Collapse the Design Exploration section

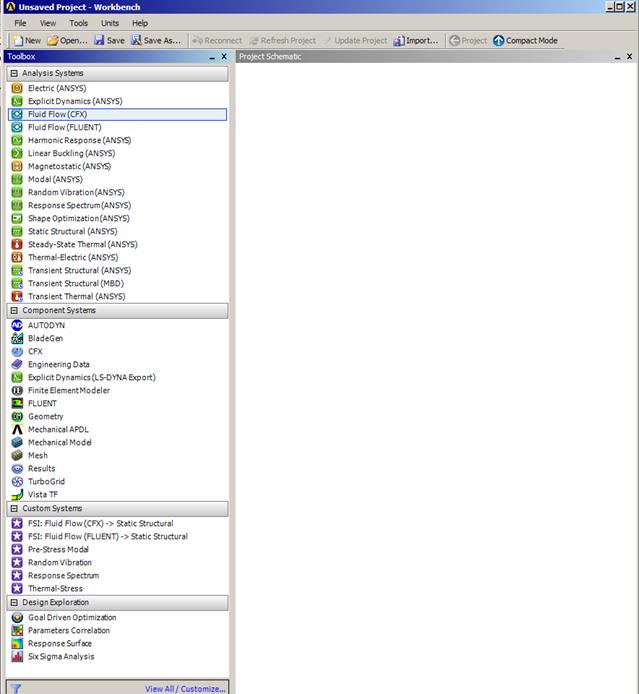pyautogui.click(x=14, y=602)
